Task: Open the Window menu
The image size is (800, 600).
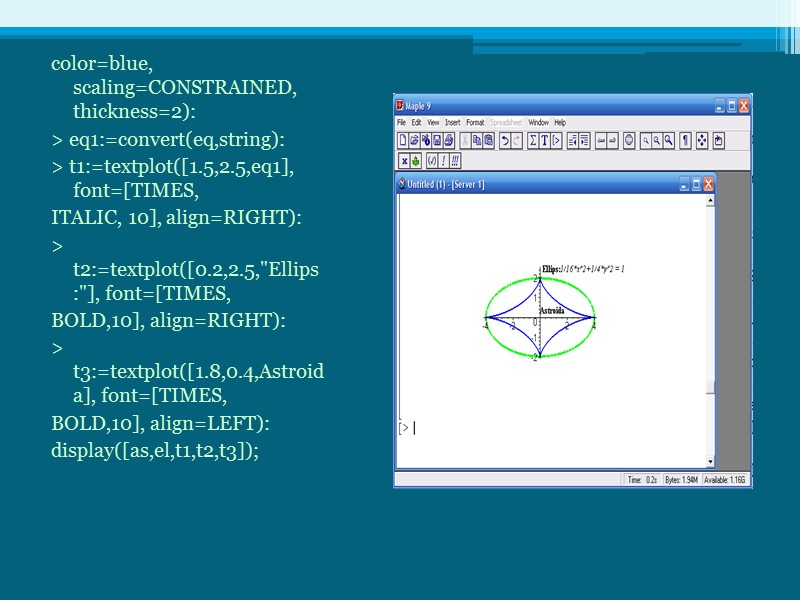Action: click(538, 122)
